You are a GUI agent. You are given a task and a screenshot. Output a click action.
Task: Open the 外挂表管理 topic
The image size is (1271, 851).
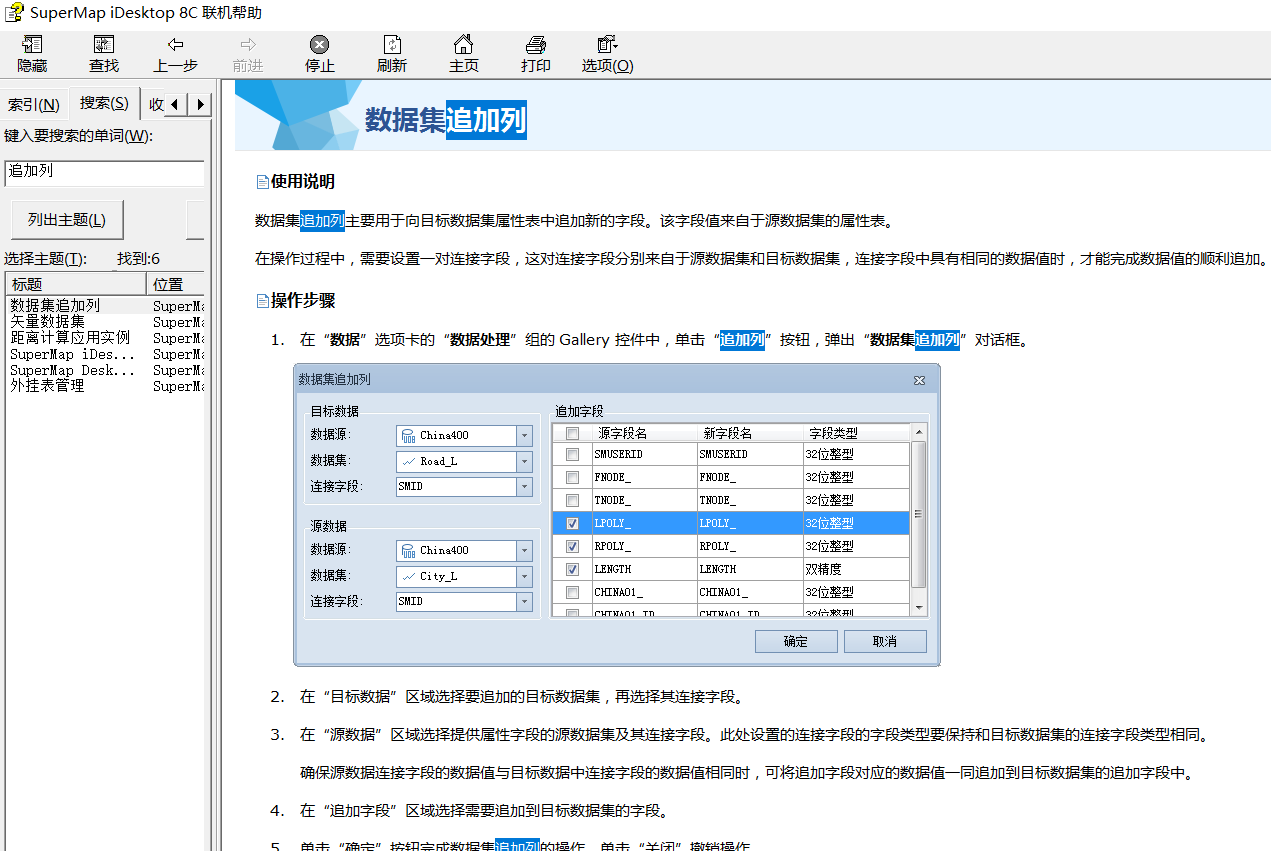47,386
